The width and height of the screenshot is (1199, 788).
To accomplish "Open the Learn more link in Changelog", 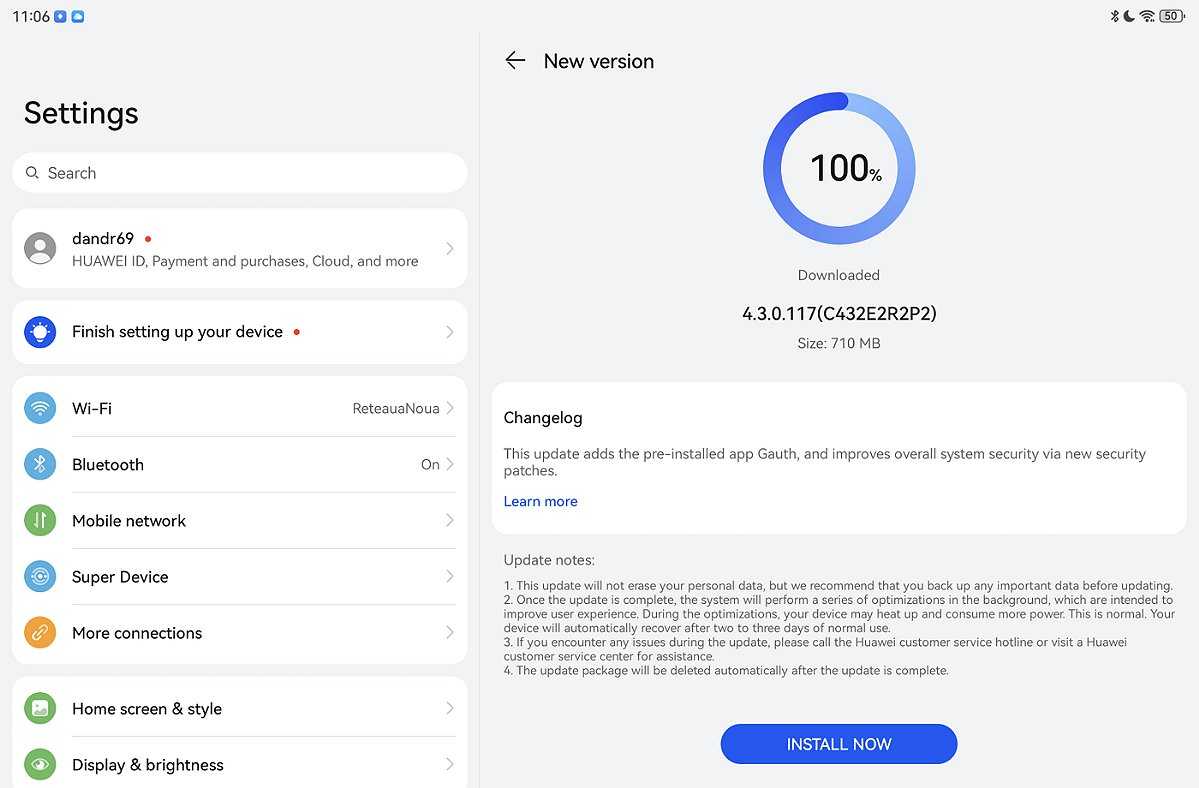I will (541, 501).
